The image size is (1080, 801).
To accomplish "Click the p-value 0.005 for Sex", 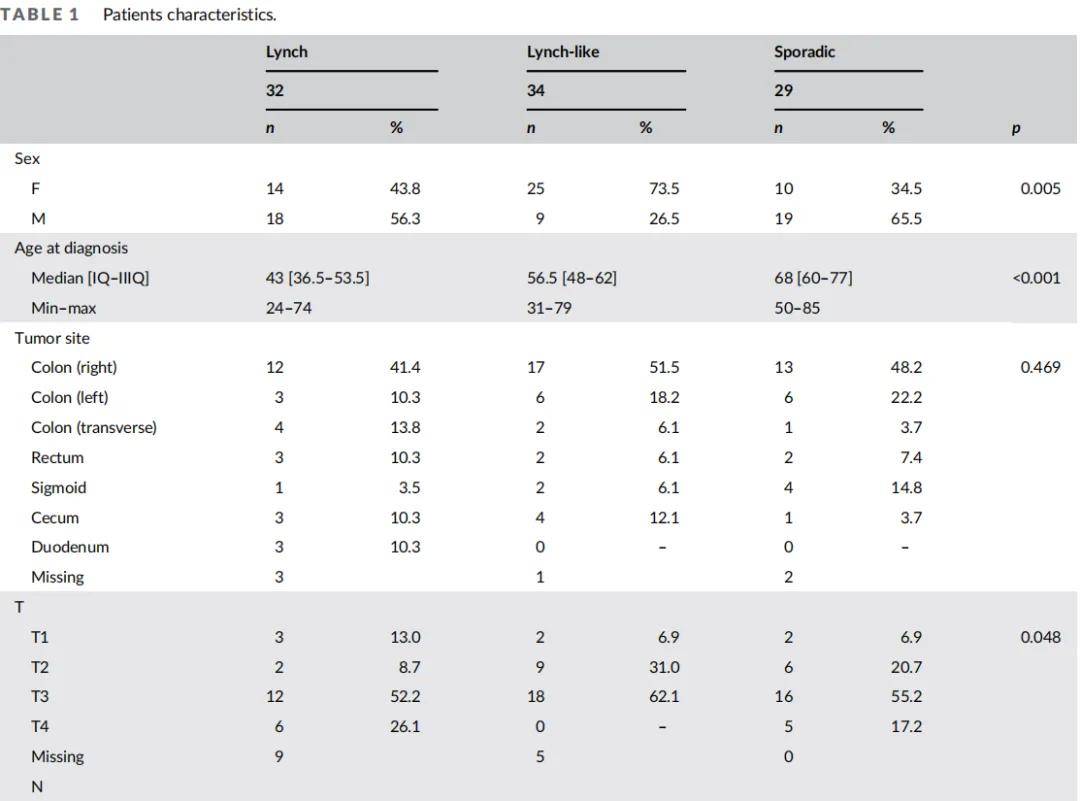I will point(1040,188).
